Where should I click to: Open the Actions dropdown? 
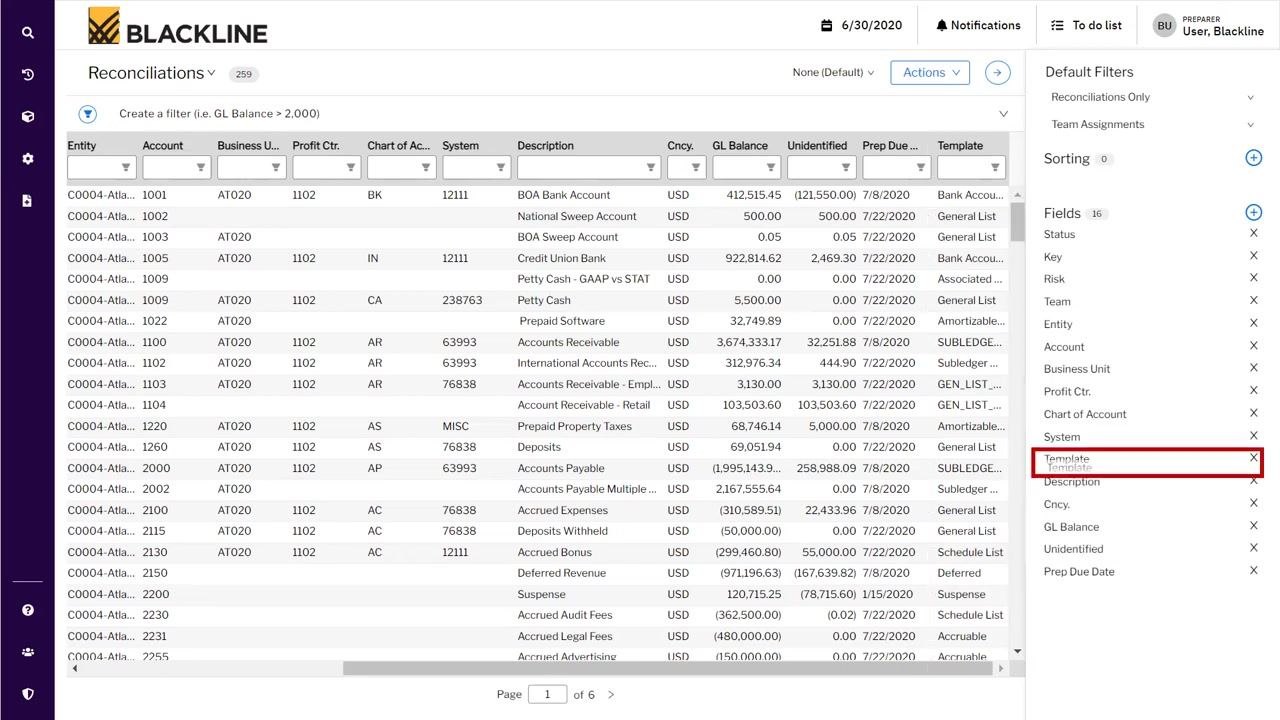pos(930,72)
